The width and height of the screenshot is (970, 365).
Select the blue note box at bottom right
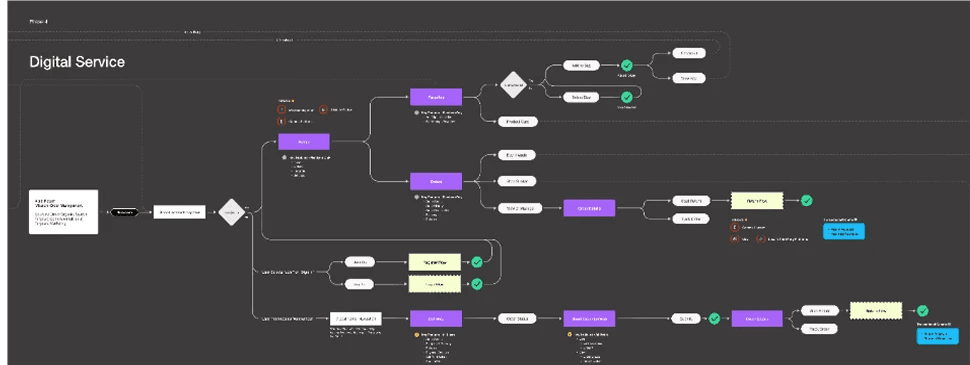[937, 337]
